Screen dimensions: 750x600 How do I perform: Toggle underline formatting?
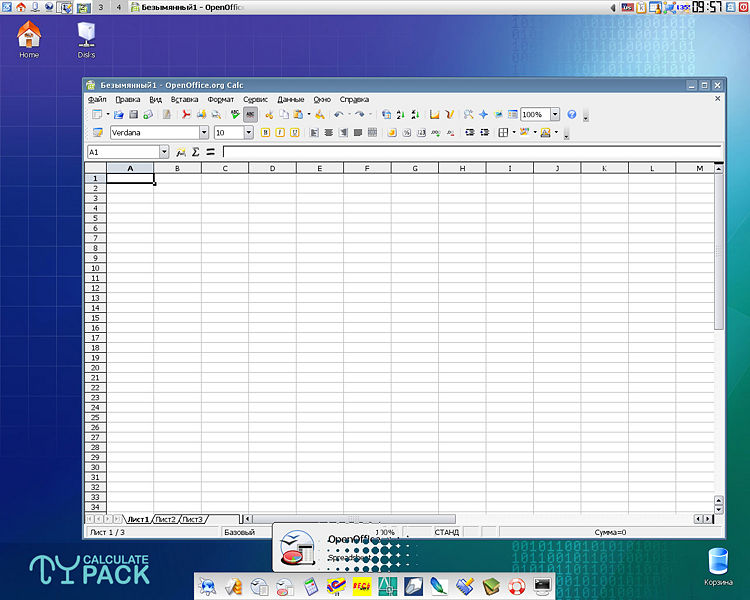(x=295, y=133)
